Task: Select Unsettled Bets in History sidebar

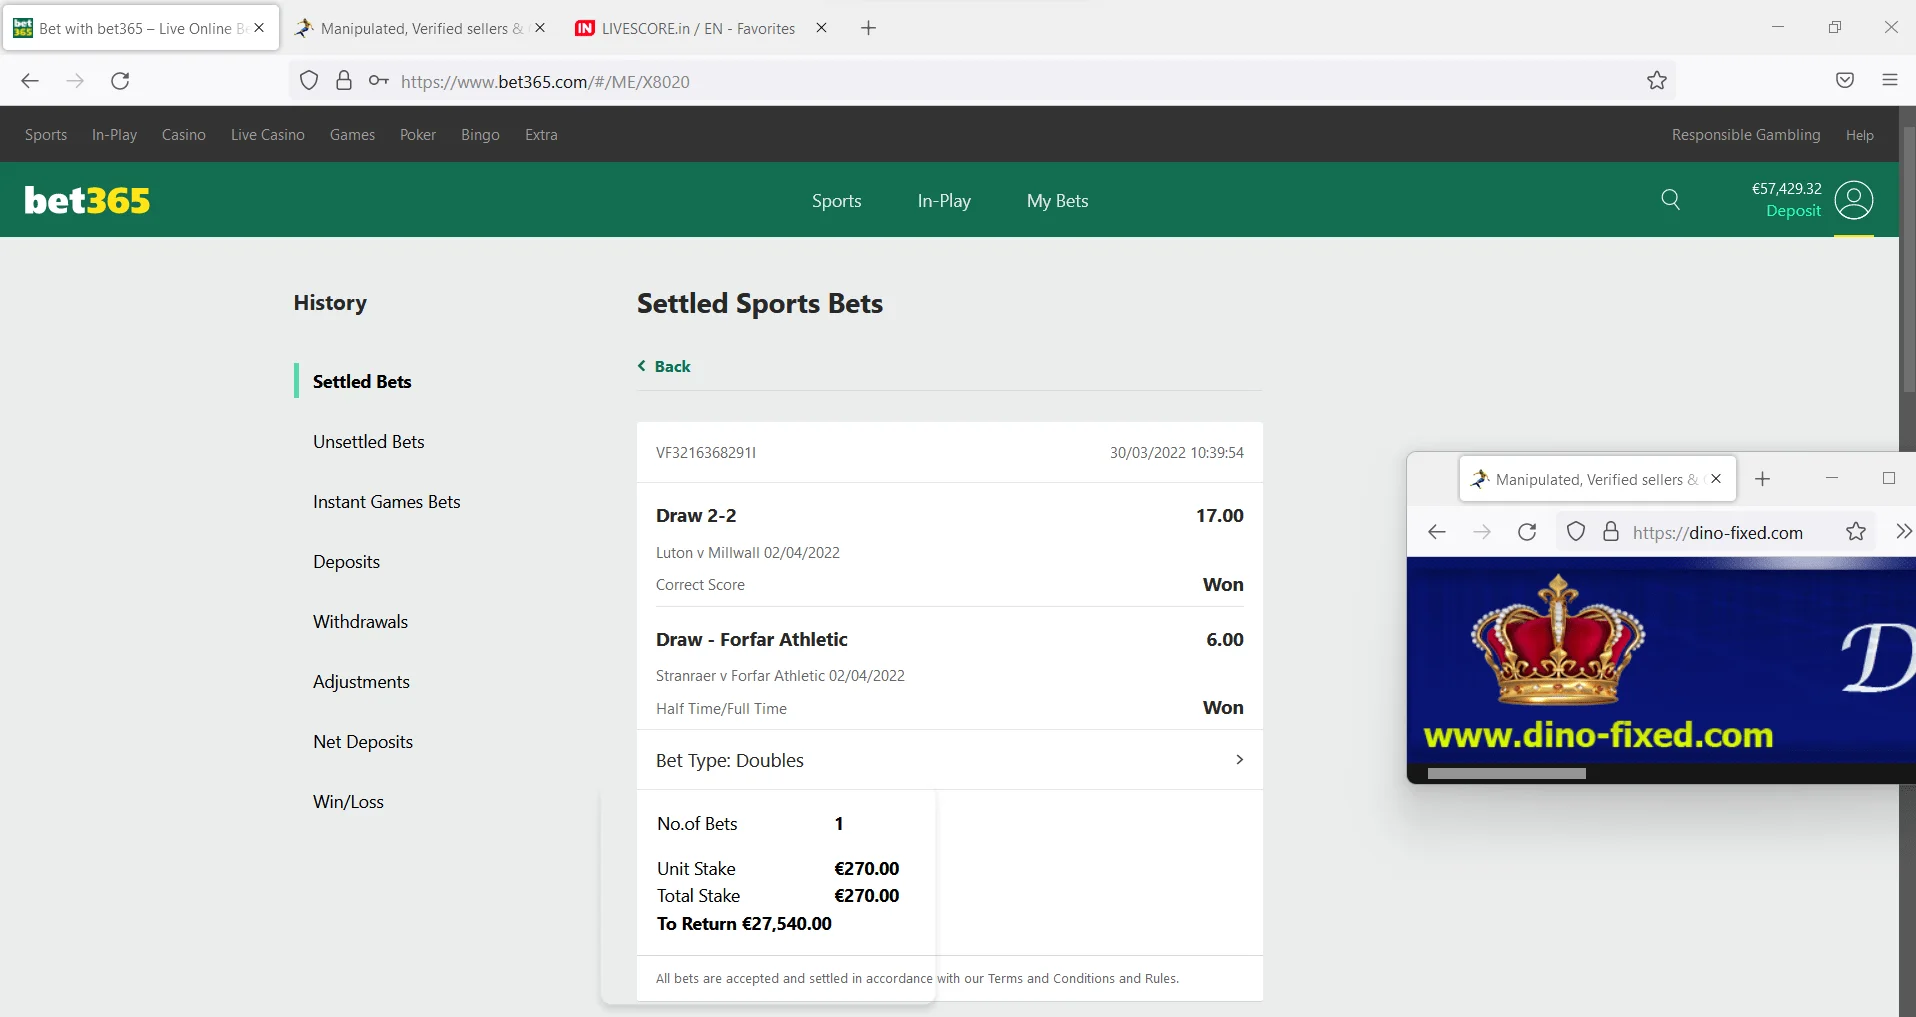Action: point(369,441)
